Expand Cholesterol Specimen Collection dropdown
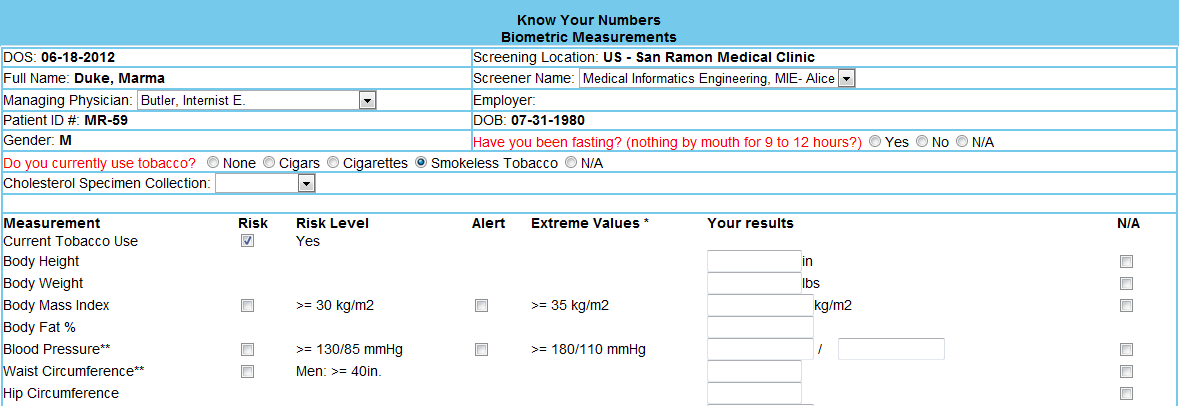The image size is (1179, 406). point(306,184)
